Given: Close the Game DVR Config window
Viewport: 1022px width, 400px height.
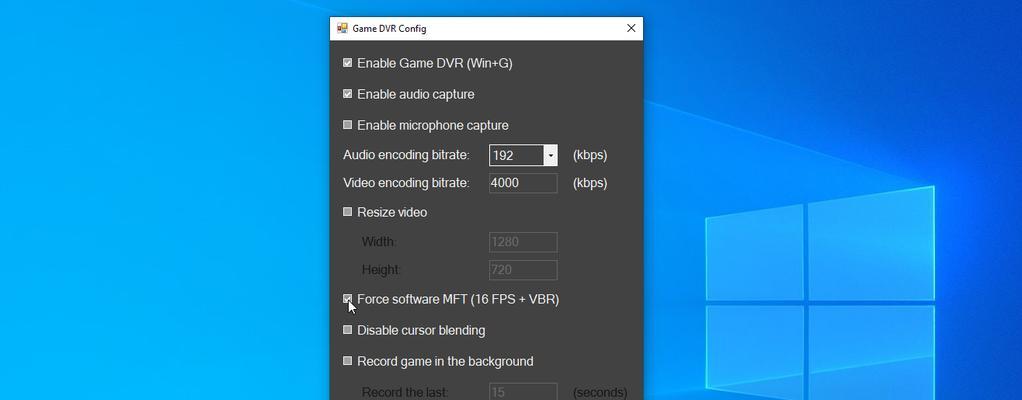Looking at the screenshot, I should coord(631,28).
